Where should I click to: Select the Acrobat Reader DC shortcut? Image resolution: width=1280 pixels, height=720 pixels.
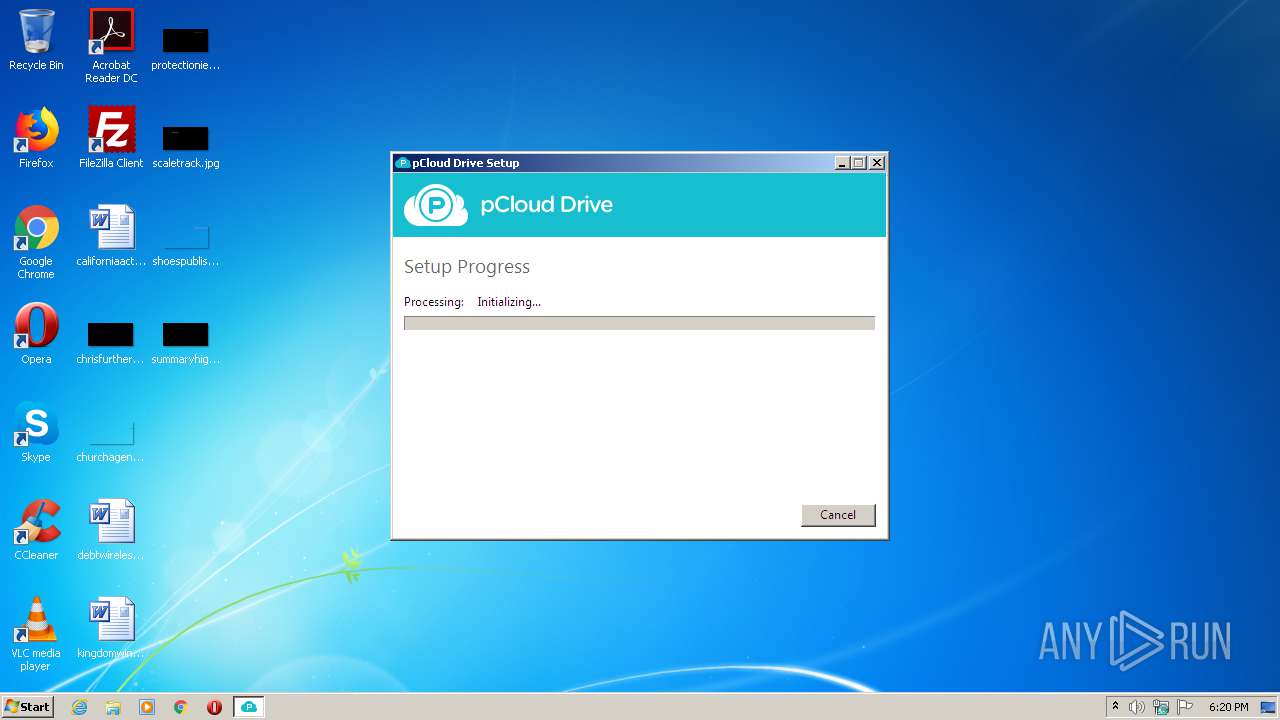pos(111,46)
